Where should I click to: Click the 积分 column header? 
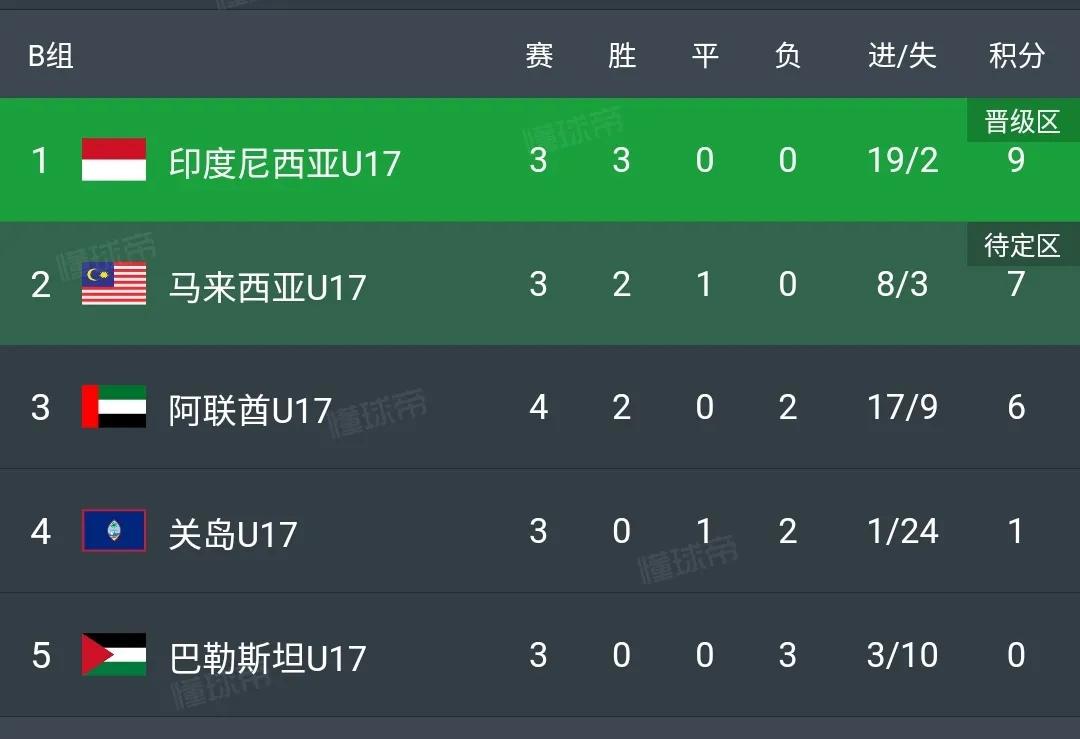pos(1015,55)
